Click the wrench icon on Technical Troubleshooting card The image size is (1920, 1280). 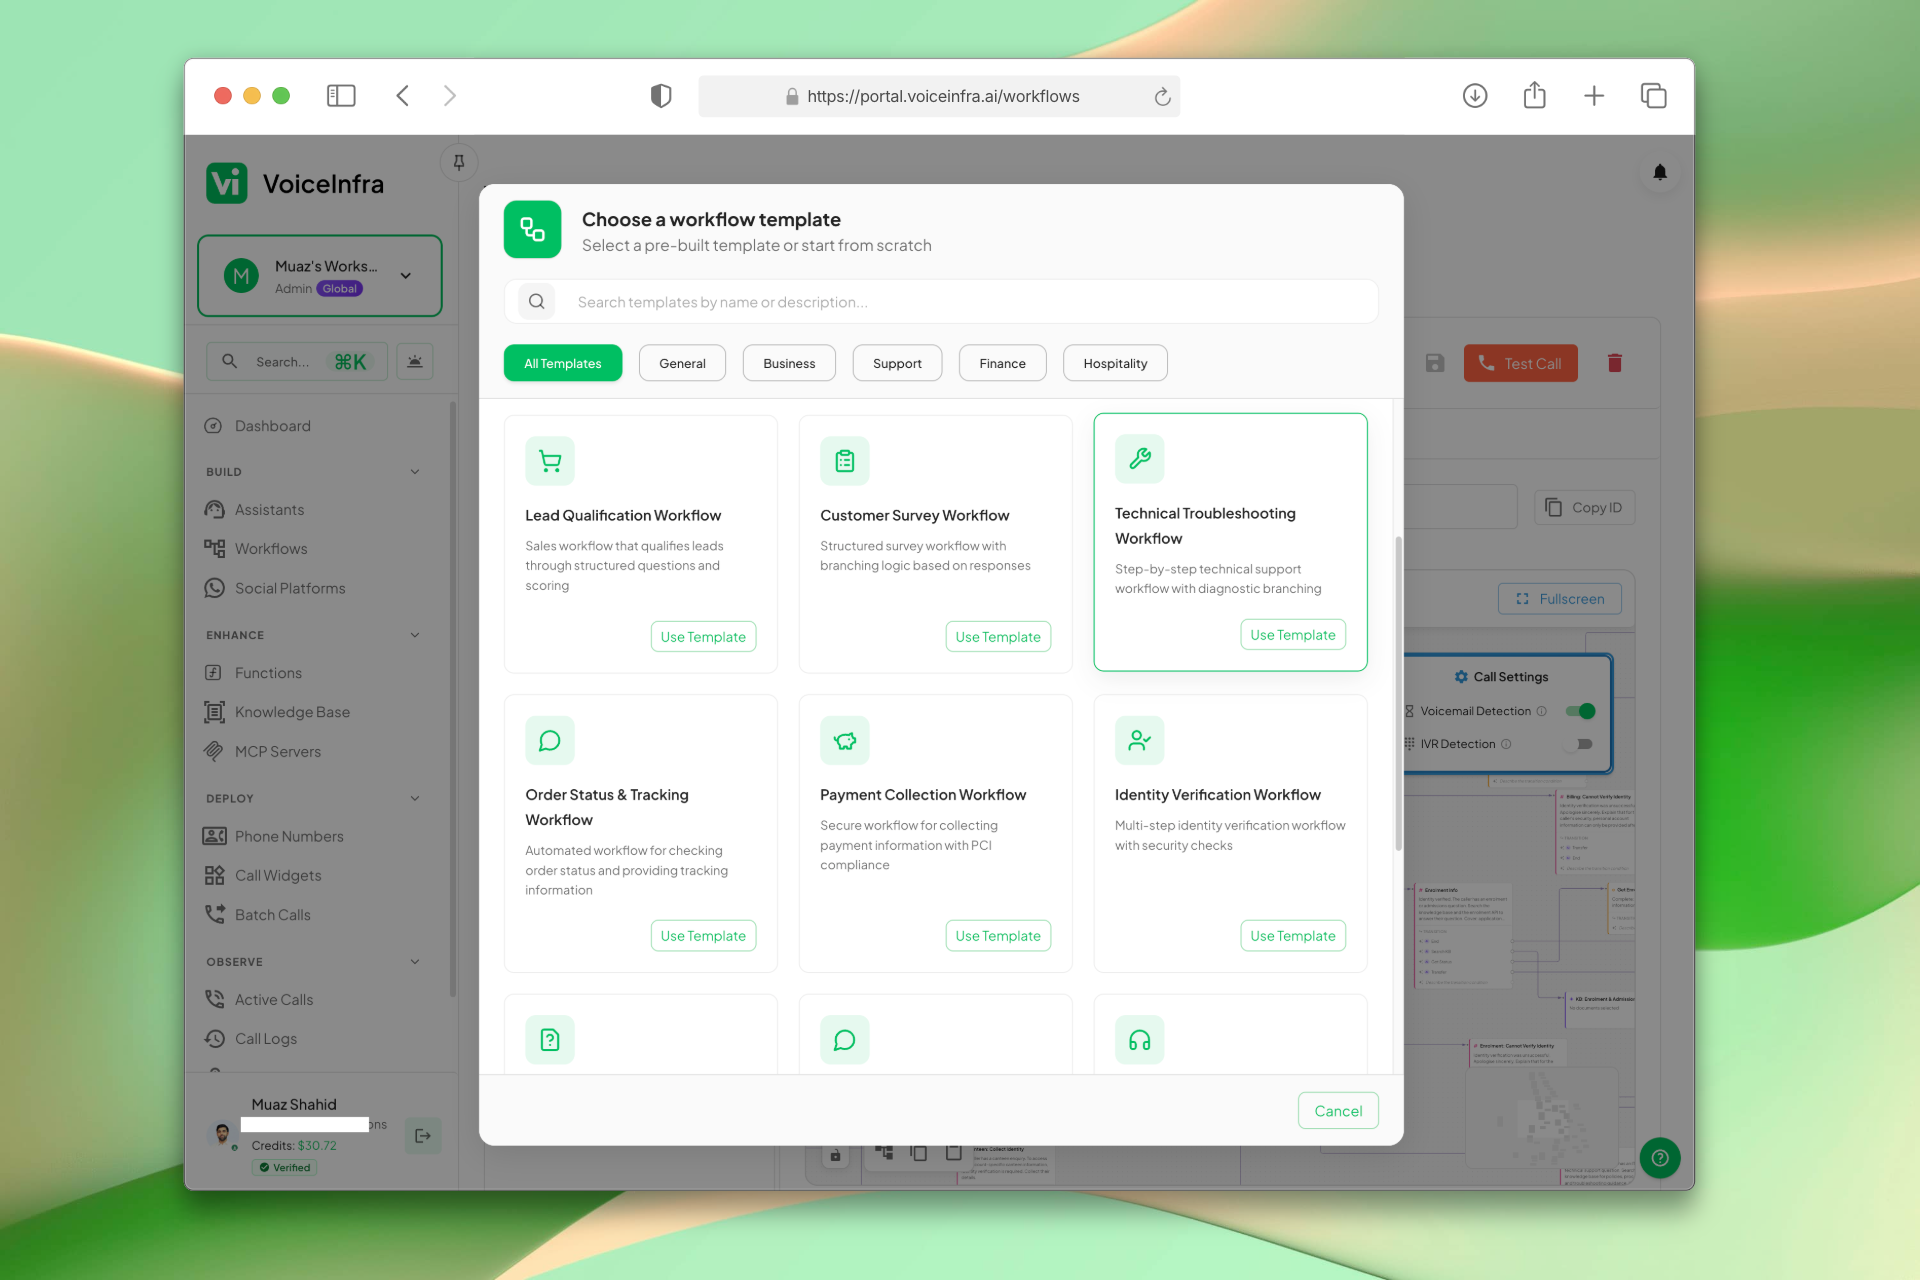(1140, 459)
